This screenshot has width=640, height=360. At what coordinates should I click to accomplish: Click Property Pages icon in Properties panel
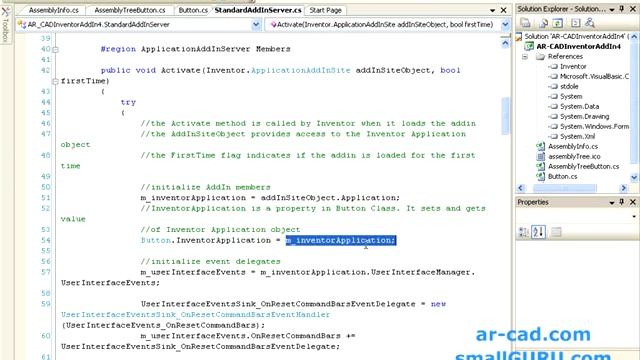point(556,232)
